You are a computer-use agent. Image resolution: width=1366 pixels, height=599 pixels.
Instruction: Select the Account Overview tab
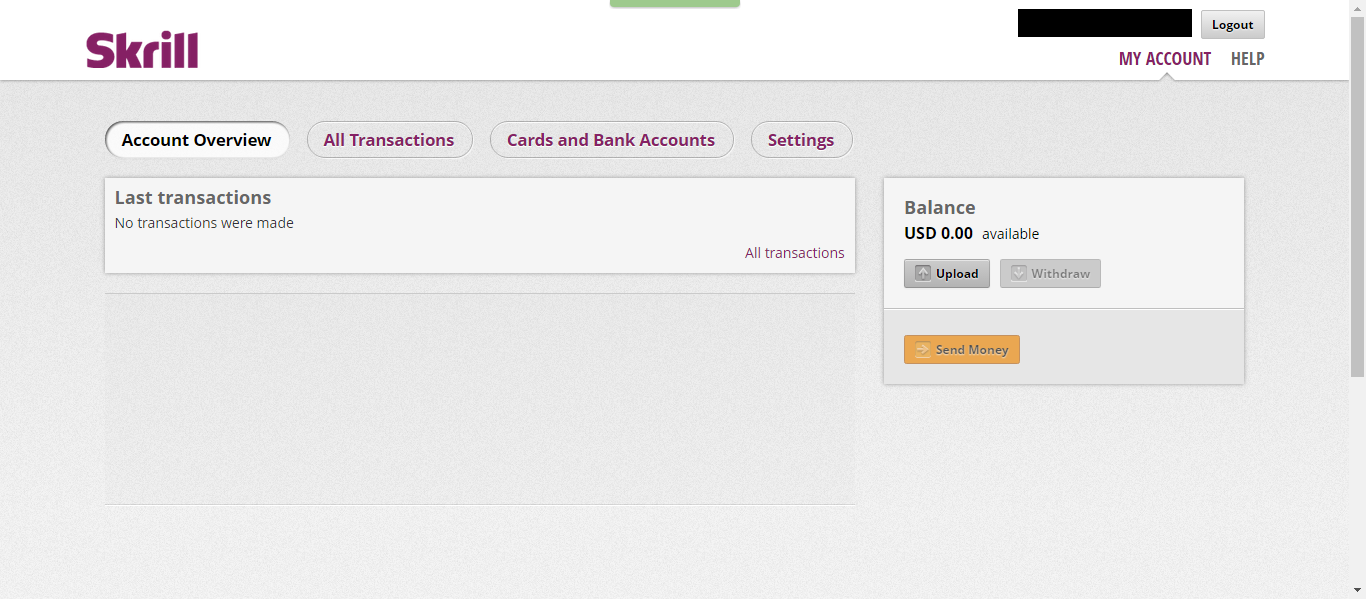[x=197, y=140]
